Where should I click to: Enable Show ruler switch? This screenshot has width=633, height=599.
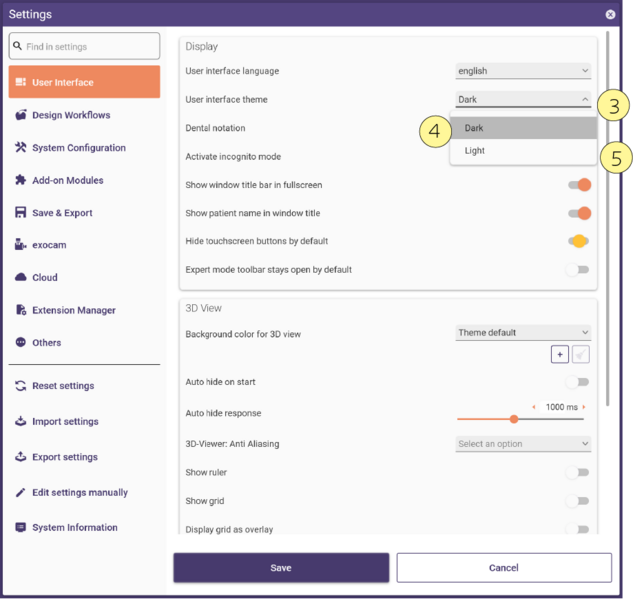(577, 472)
